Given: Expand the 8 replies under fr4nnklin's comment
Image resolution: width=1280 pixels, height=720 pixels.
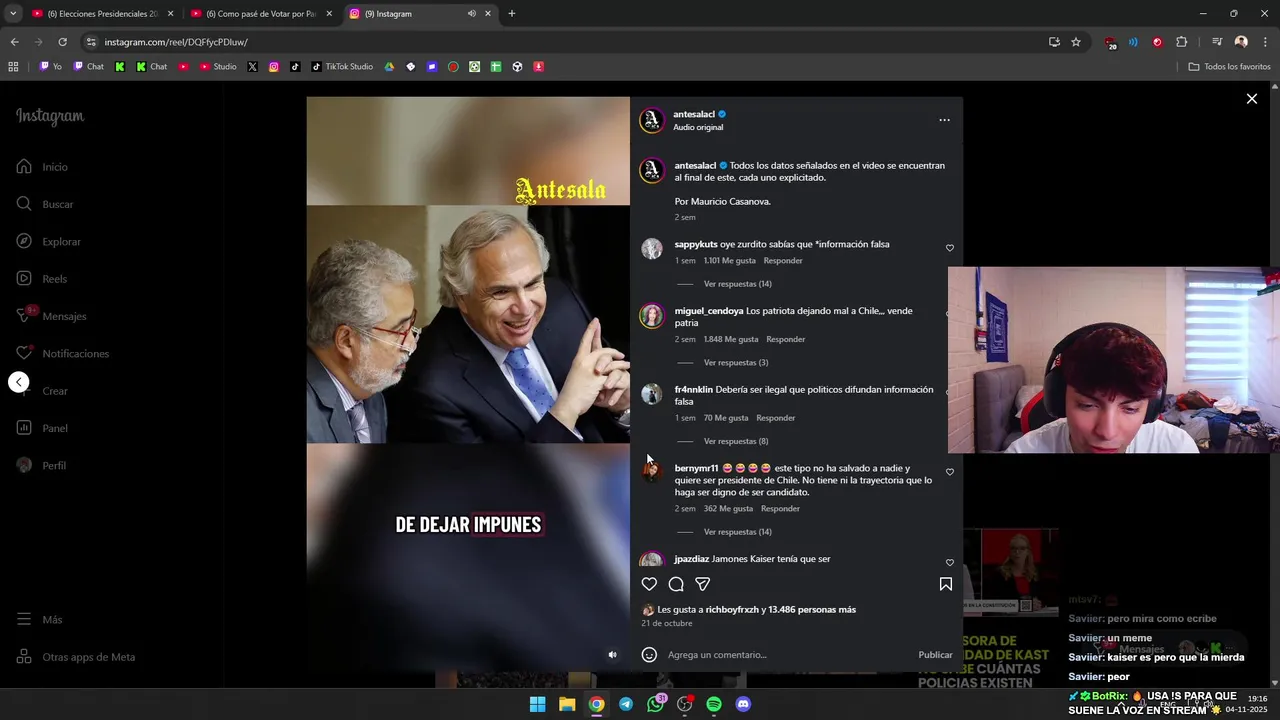Looking at the screenshot, I should click(736, 441).
